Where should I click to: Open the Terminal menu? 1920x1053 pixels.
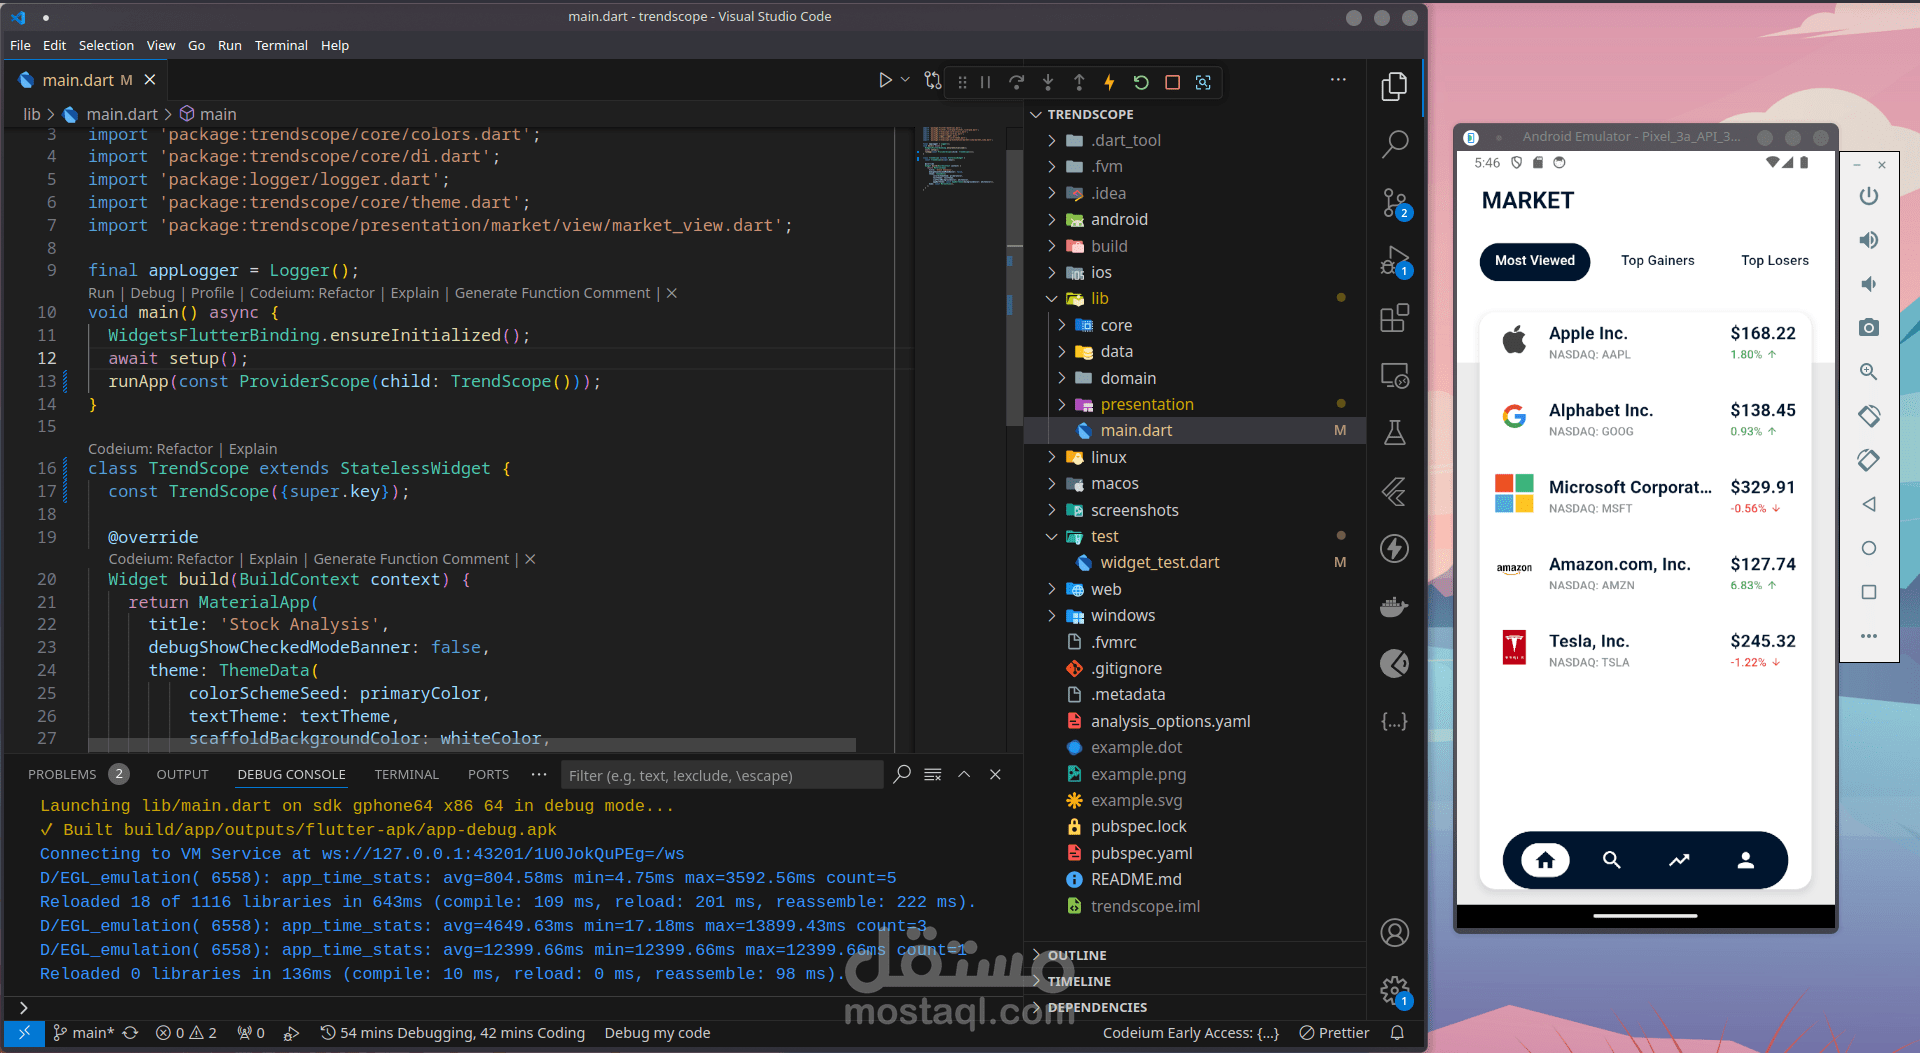click(x=281, y=46)
